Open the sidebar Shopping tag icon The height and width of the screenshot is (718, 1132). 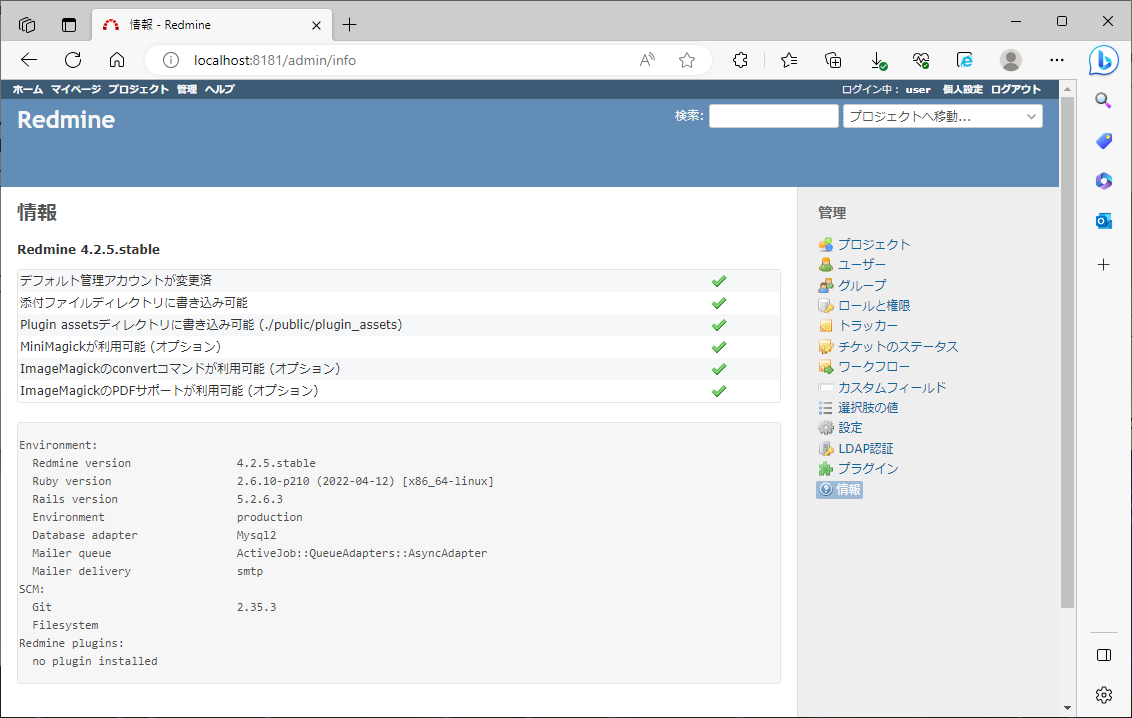coord(1103,141)
